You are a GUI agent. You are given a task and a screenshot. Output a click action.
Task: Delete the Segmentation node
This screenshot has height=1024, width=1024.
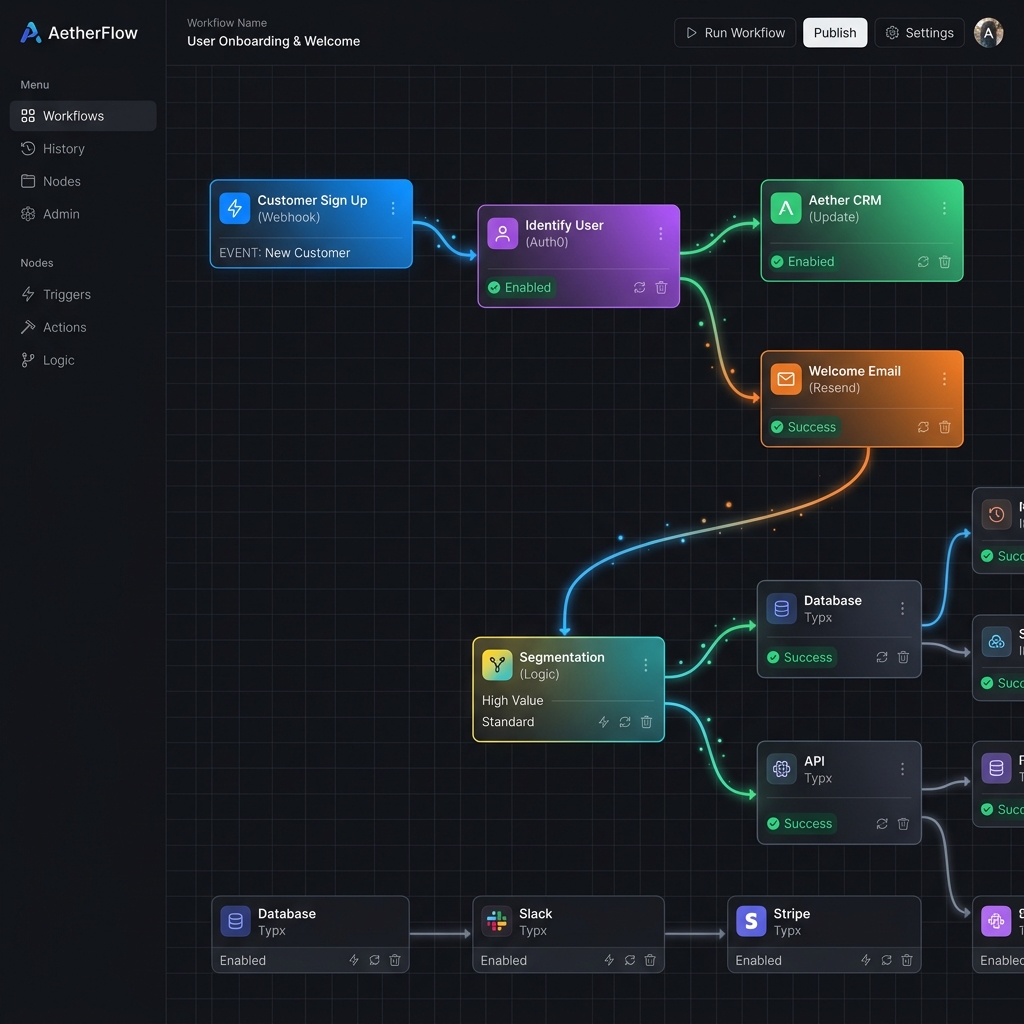[646, 722]
